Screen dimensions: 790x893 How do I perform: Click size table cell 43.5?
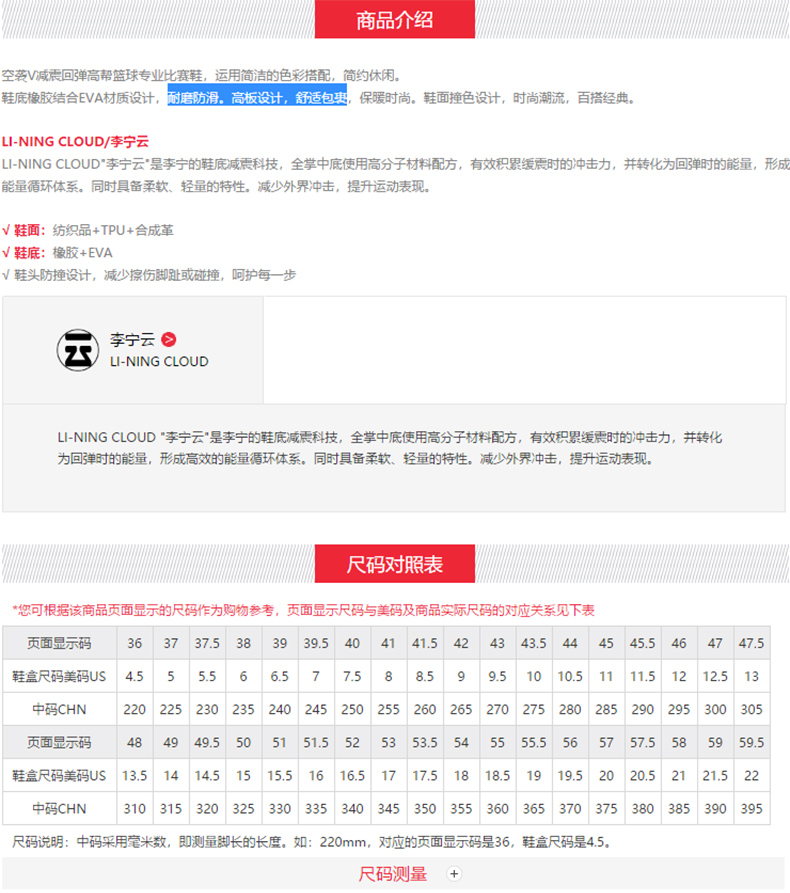click(534, 643)
